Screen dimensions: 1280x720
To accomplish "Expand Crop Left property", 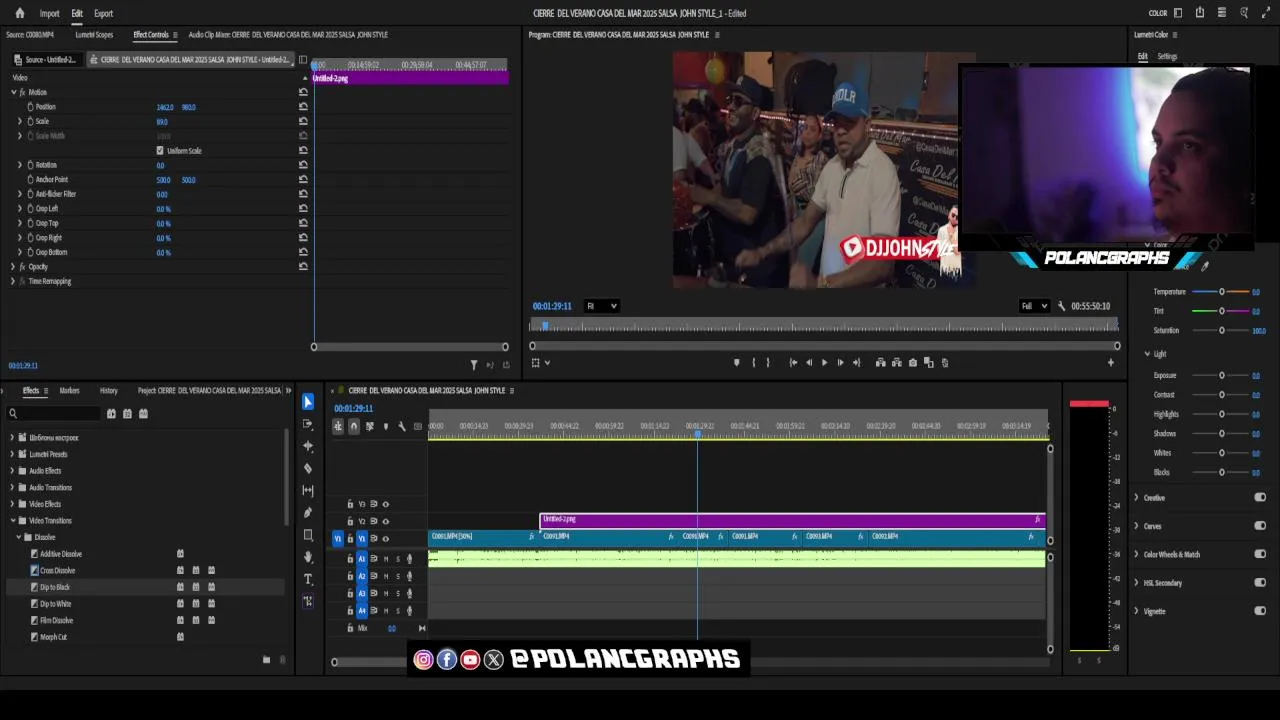I will coord(19,209).
